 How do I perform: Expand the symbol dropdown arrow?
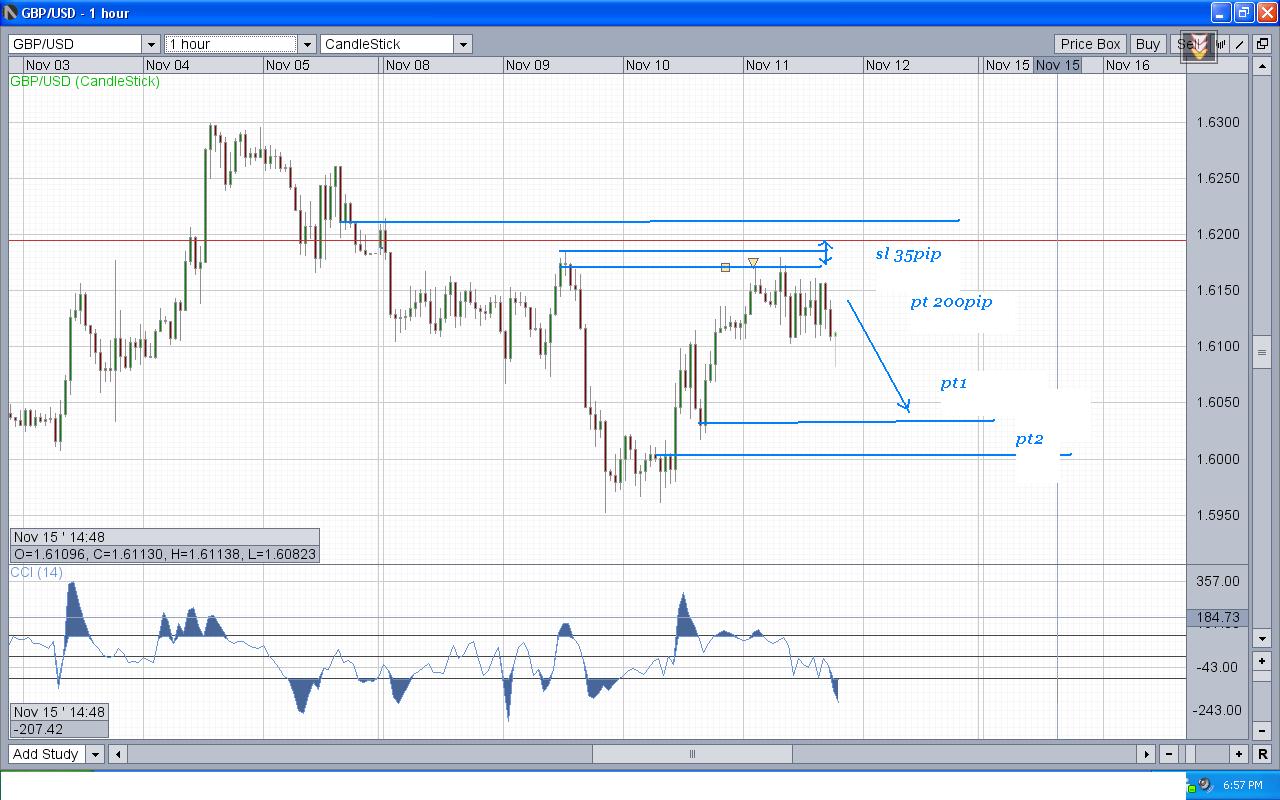(150, 44)
